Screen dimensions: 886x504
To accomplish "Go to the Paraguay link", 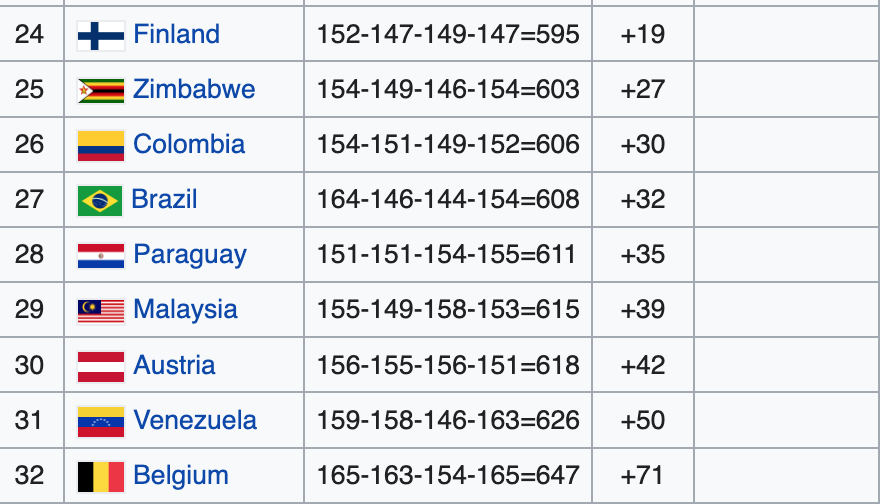I will pos(190,255).
